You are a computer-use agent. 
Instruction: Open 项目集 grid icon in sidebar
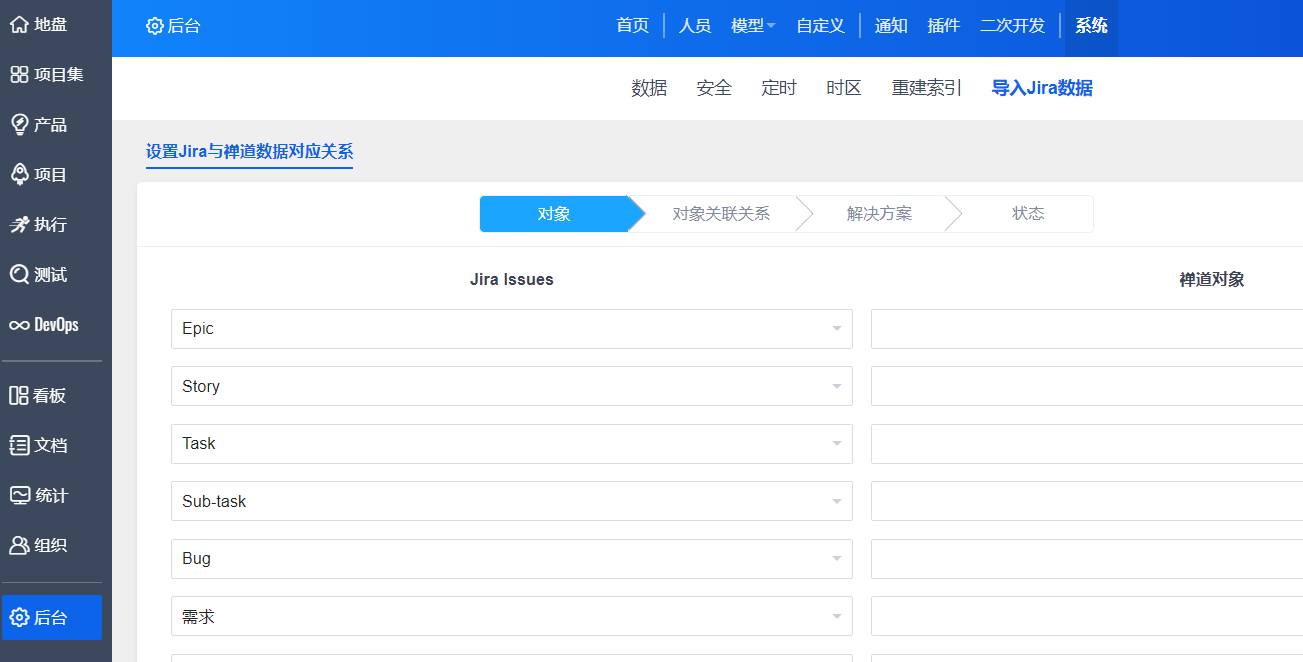pos(19,75)
